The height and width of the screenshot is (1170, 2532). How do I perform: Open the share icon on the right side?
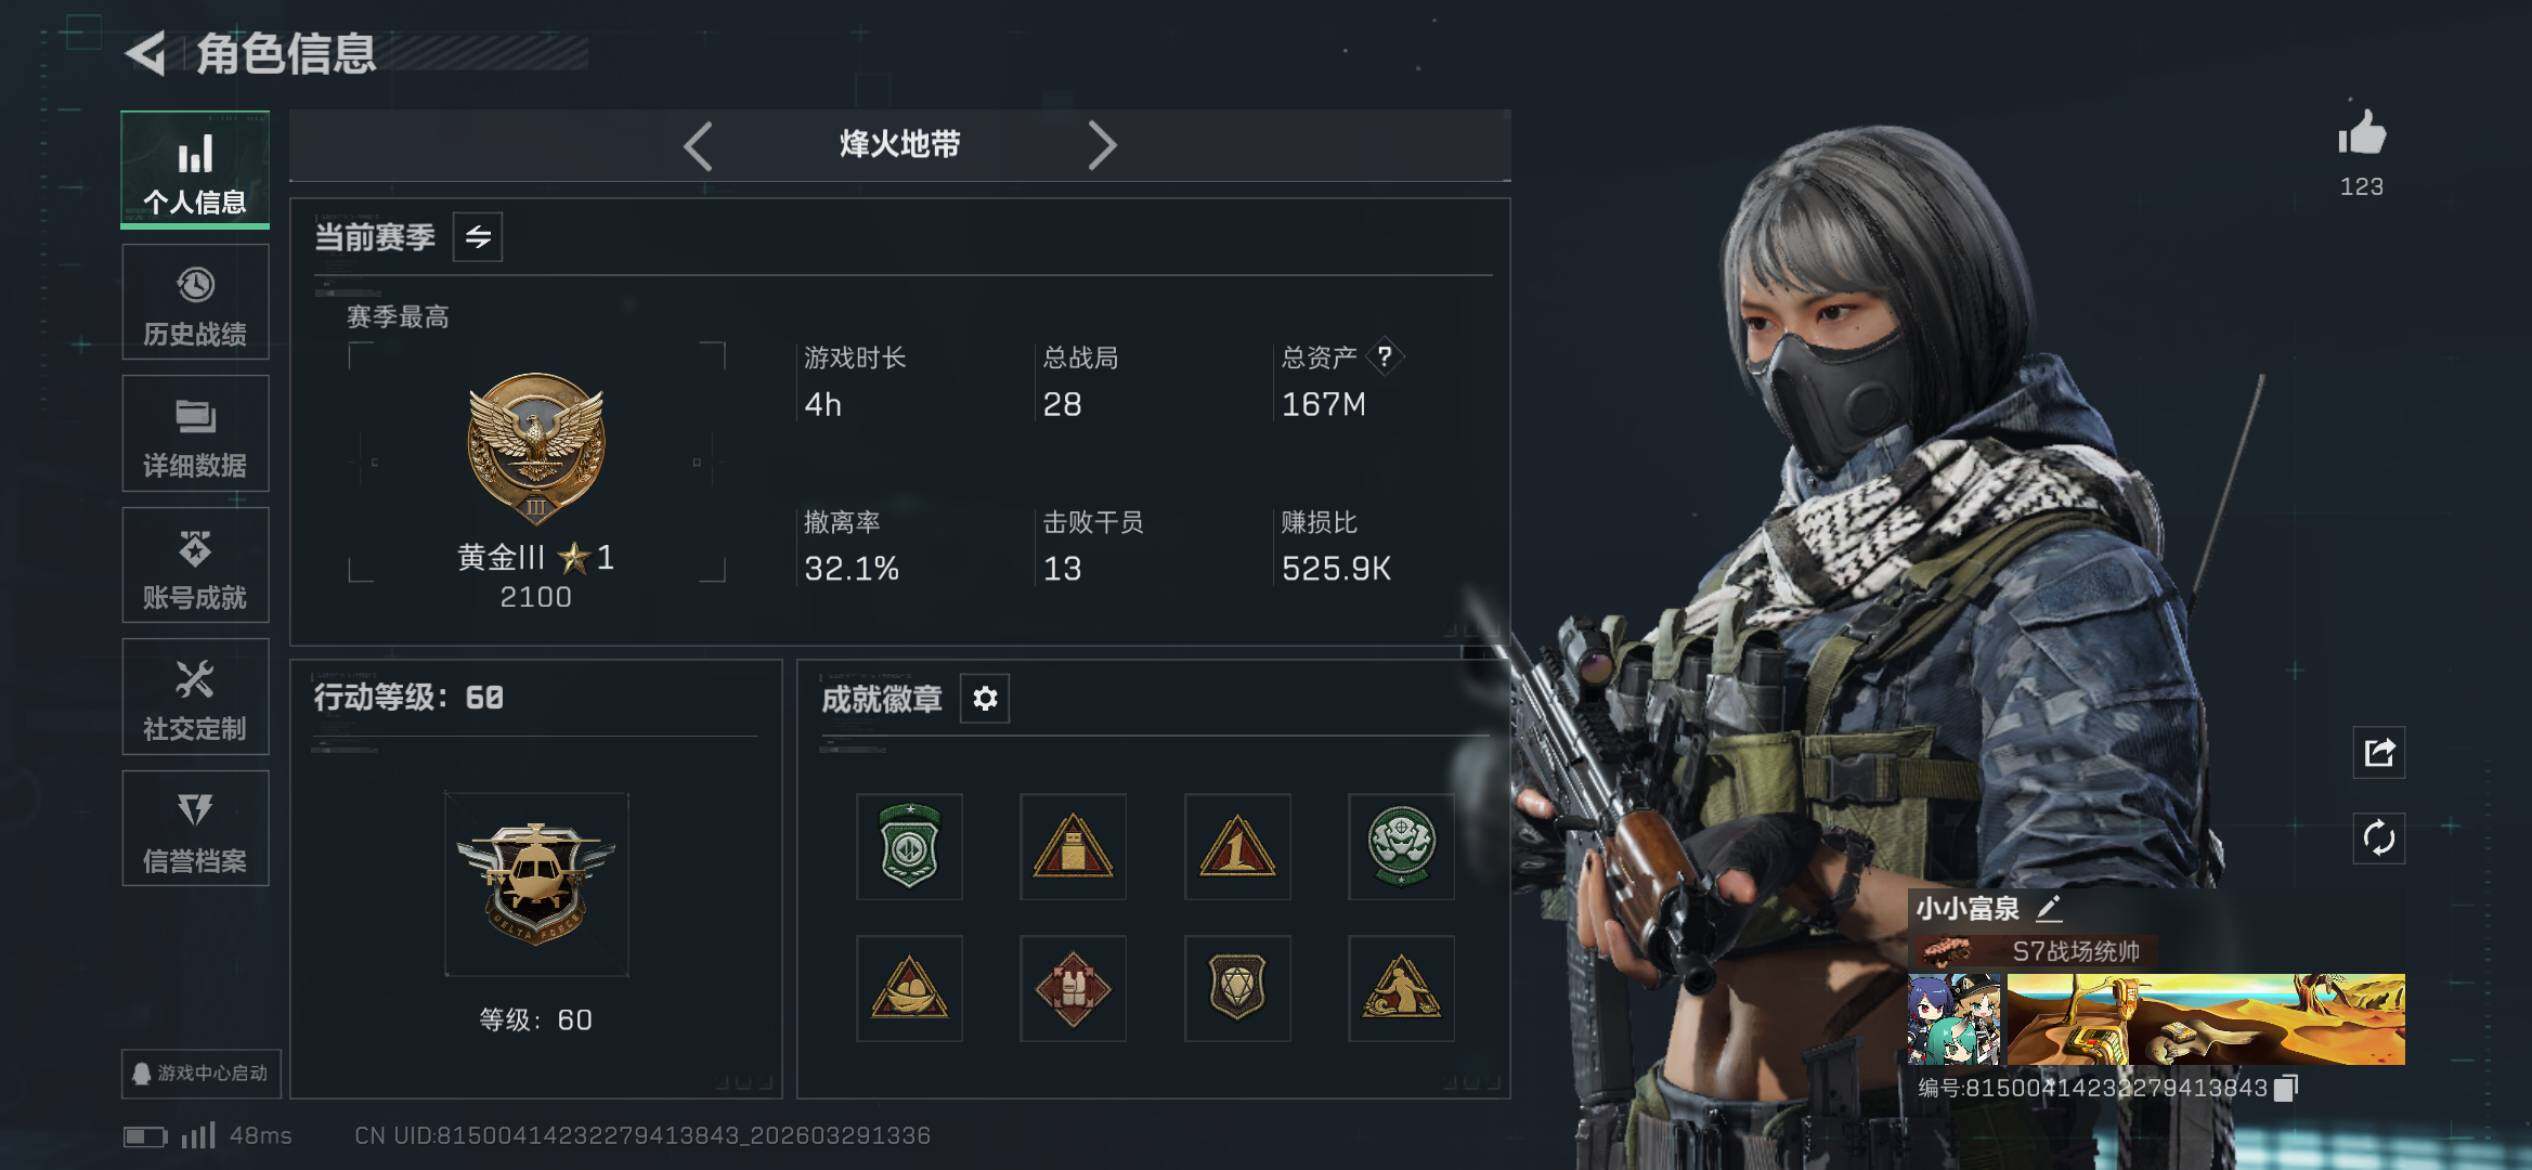pyautogui.click(x=2379, y=752)
